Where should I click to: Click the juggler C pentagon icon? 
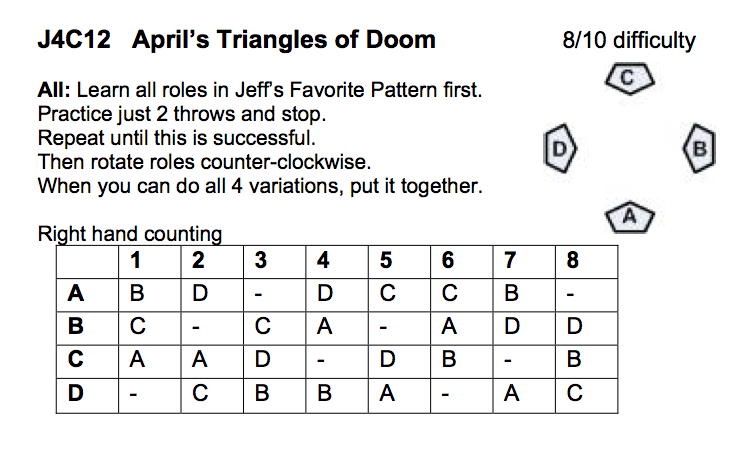tap(629, 78)
